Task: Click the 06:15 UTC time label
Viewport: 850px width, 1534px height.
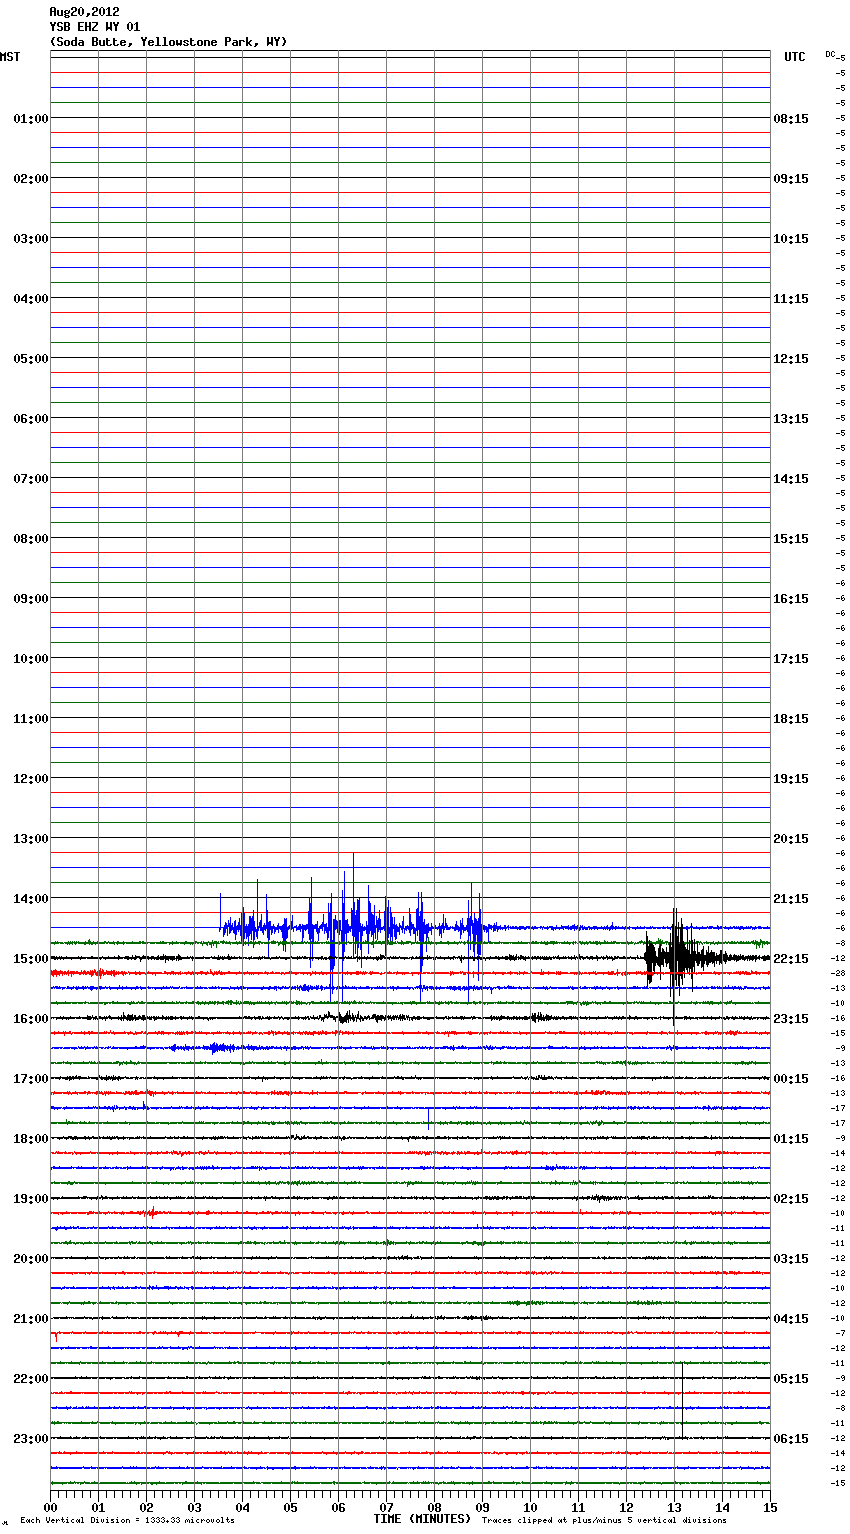Action: pos(791,1439)
